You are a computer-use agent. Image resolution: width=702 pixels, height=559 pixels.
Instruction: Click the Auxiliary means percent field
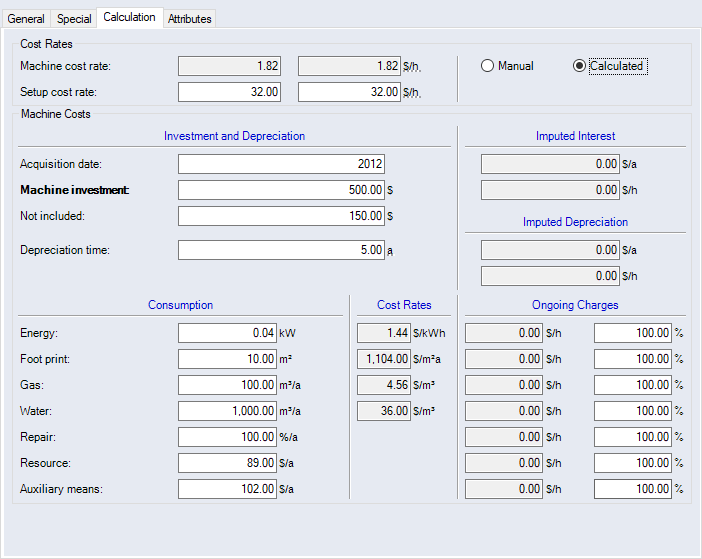[x=632, y=489]
